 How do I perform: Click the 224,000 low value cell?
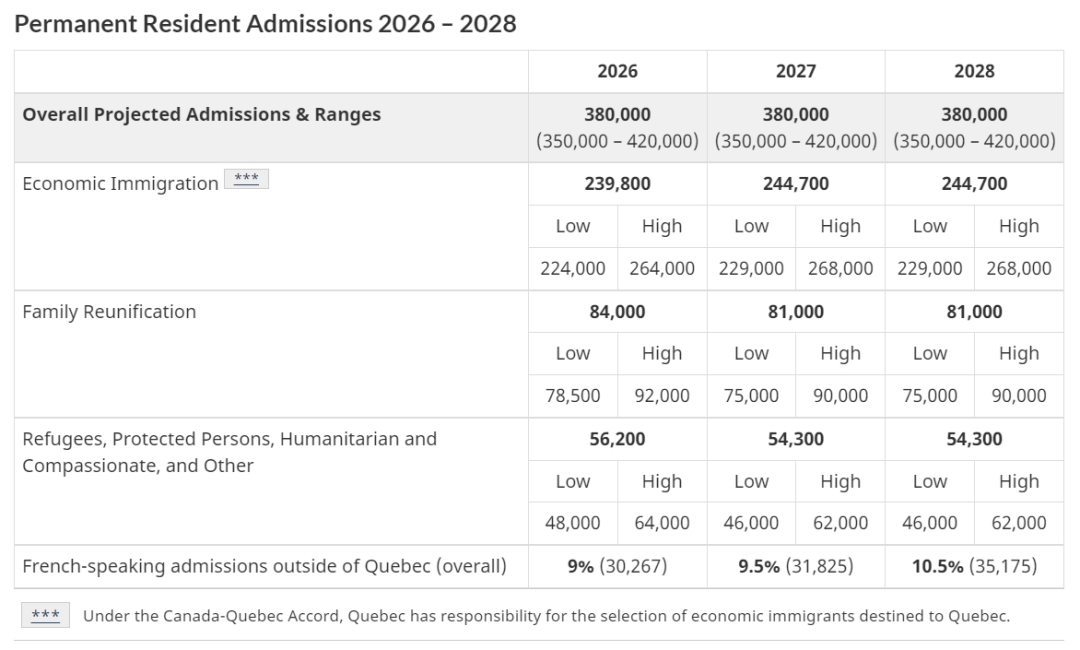coord(573,268)
